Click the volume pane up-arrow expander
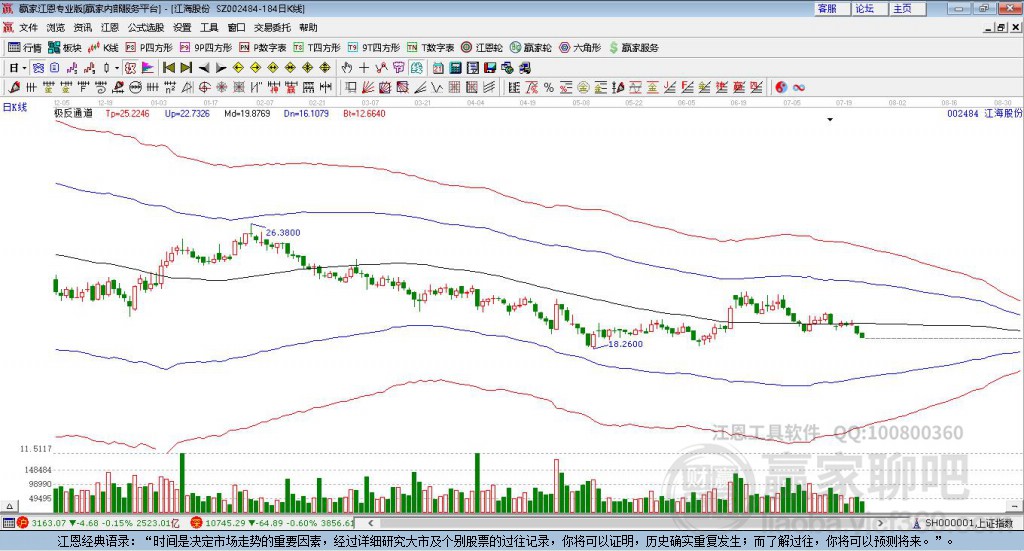 click(x=9, y=506)
